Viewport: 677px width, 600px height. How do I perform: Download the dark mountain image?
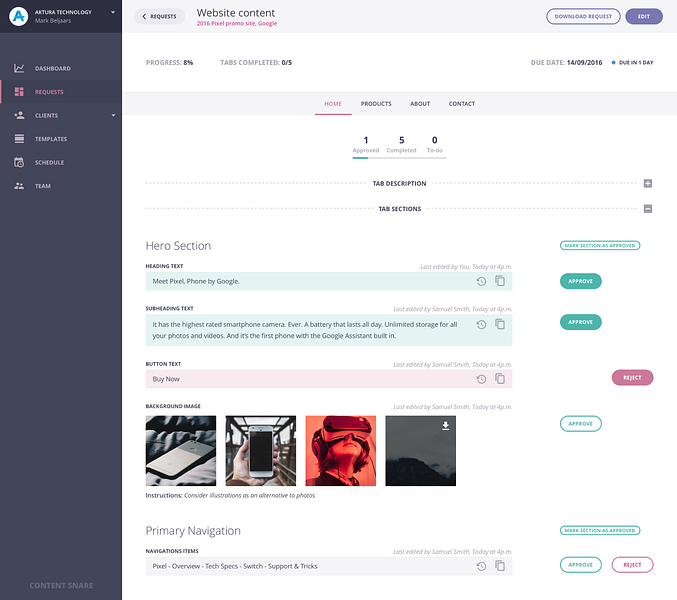pyautogui.click(x=446, y=426)
